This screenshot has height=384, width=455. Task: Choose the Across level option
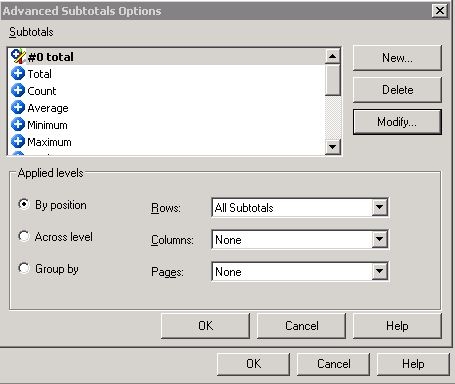pyautogui.click(x=24, y=236)
